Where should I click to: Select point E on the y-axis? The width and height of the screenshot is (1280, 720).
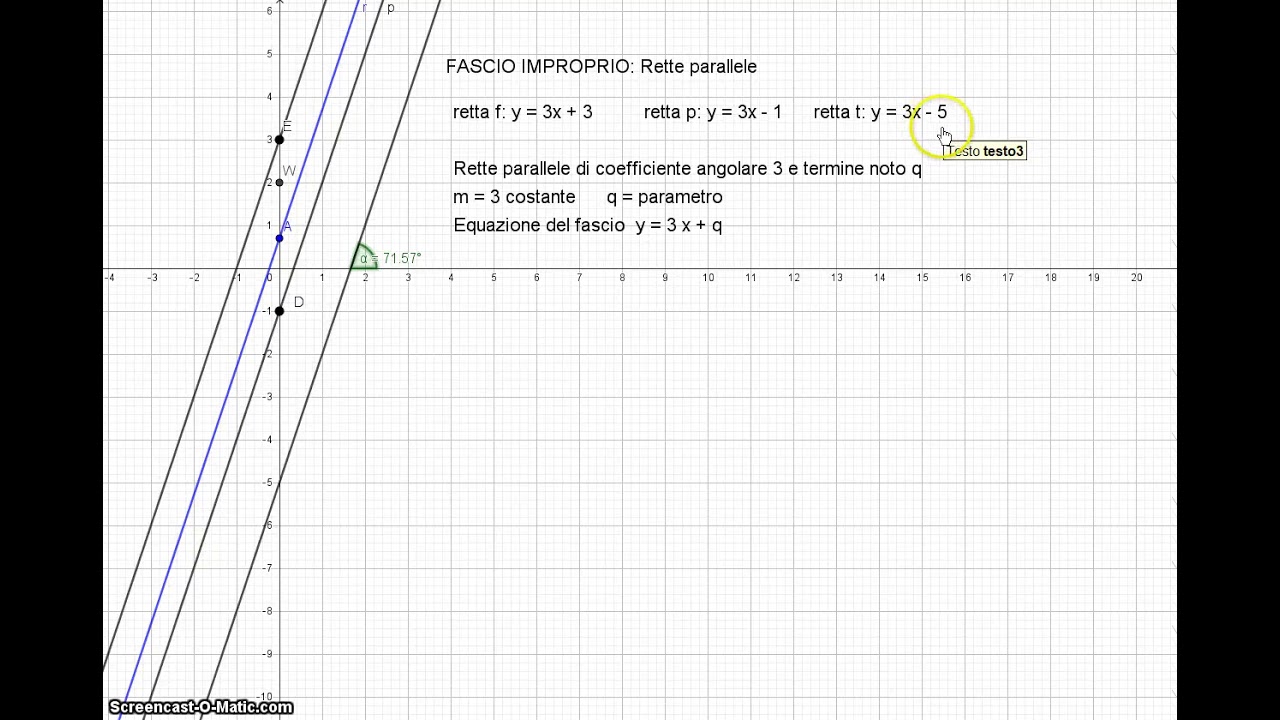[279, 139]
